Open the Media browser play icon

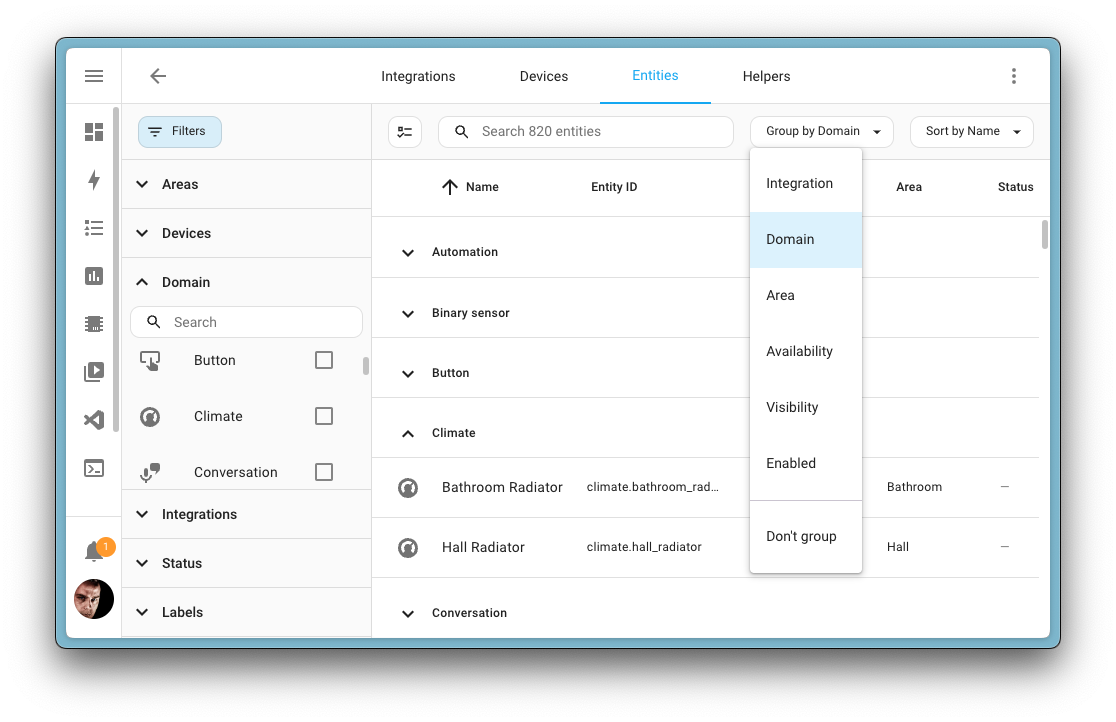pos(93,371)
